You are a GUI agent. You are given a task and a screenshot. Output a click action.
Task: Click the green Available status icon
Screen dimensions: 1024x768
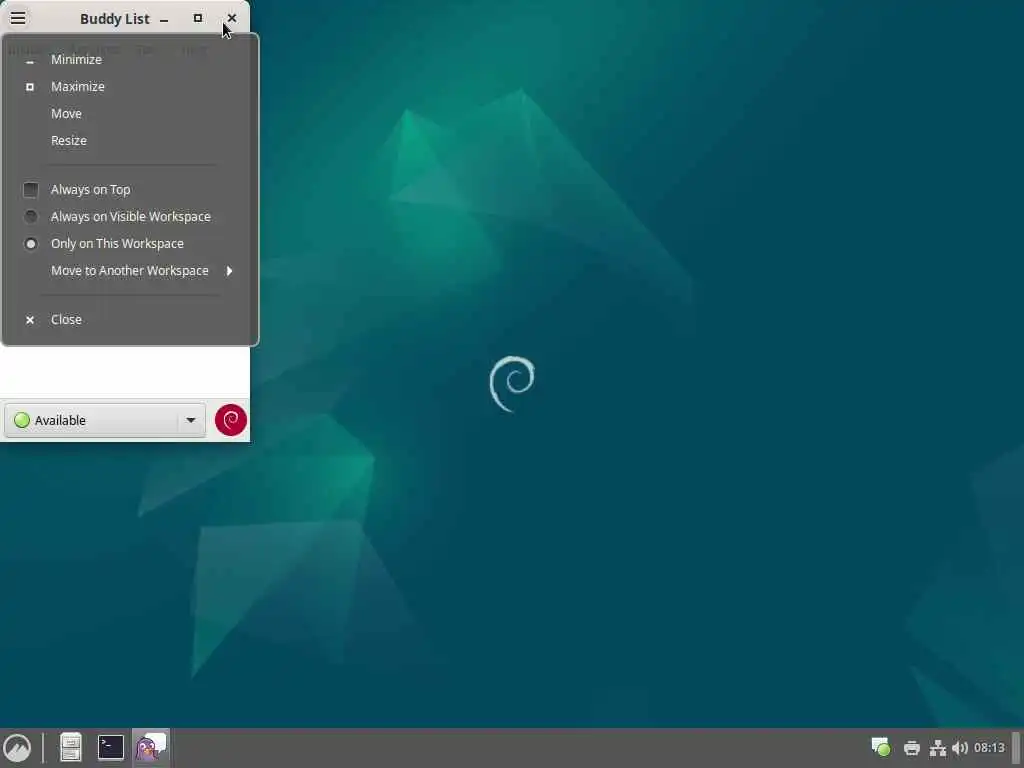[x=22, y=420]
